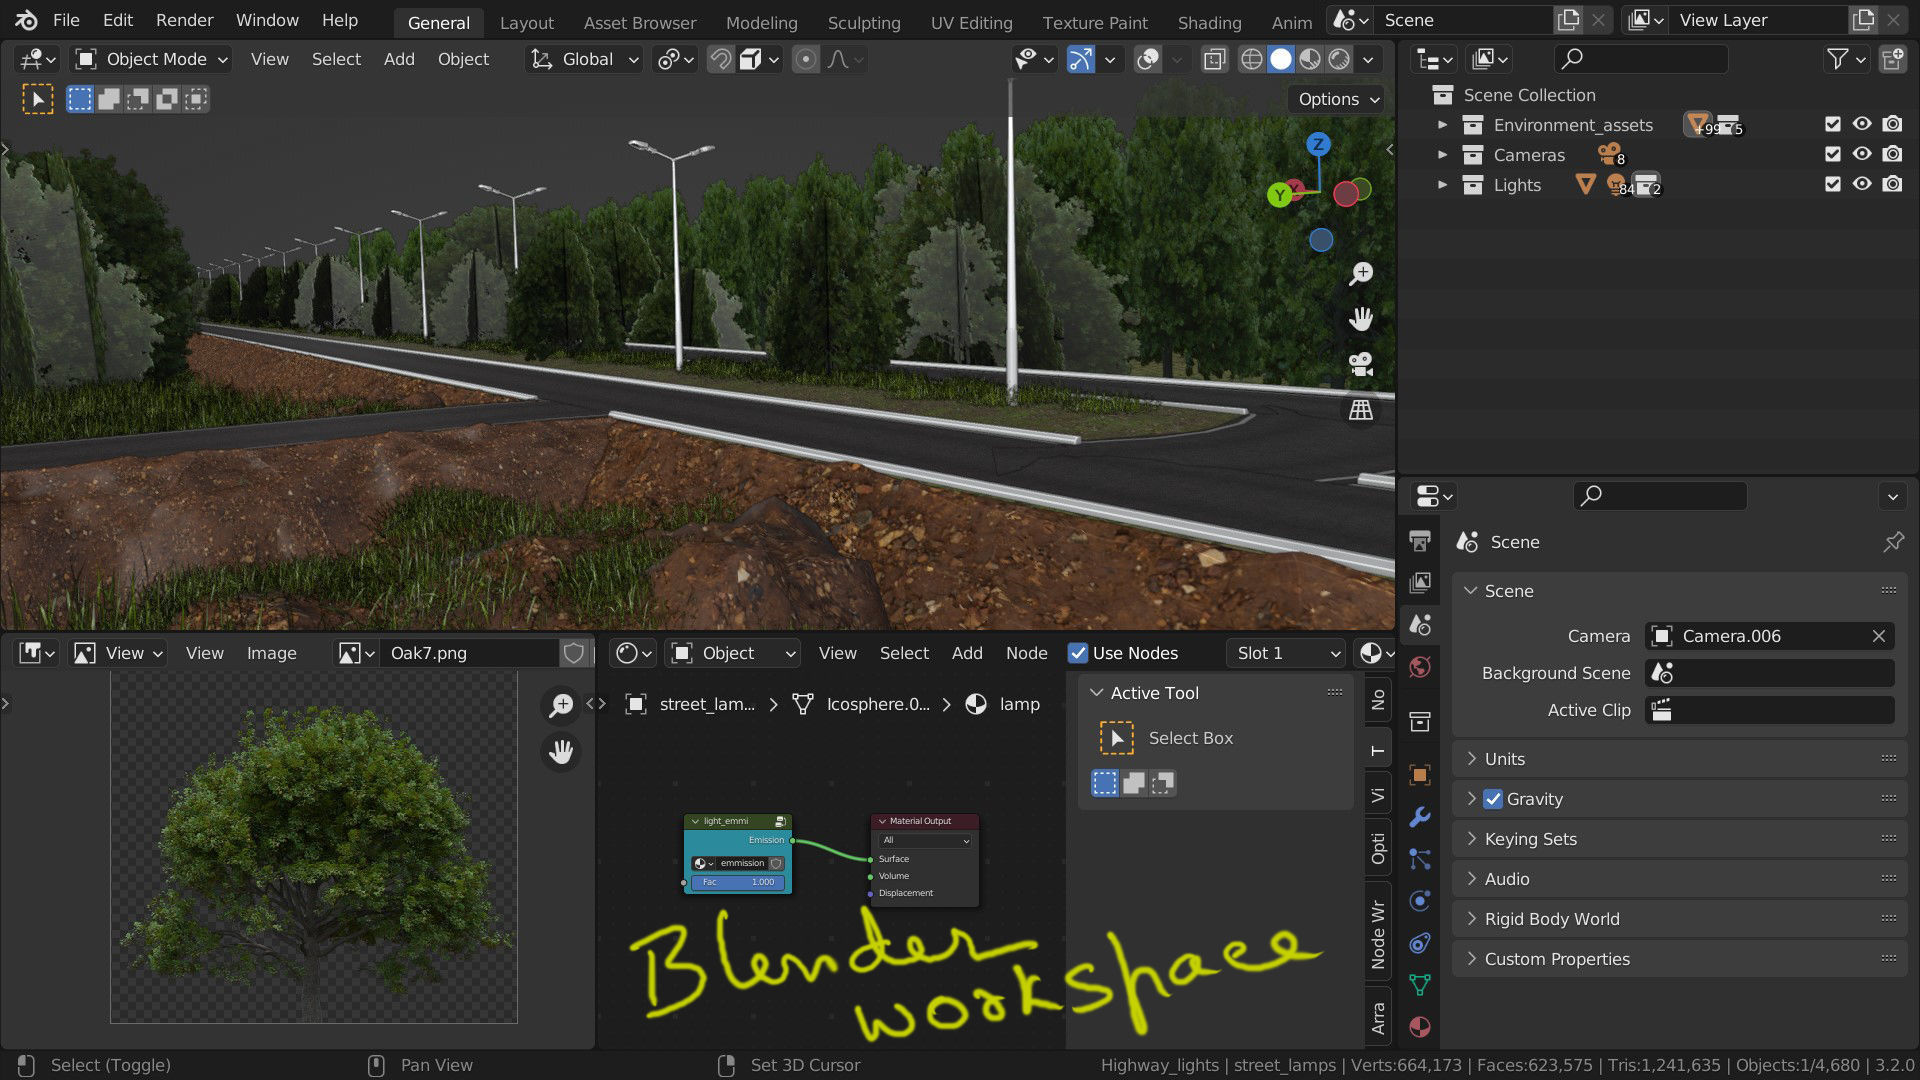Open the World properties tab
The width and height of the screenshot is (1920, 1080).
tap(1419, 667)
